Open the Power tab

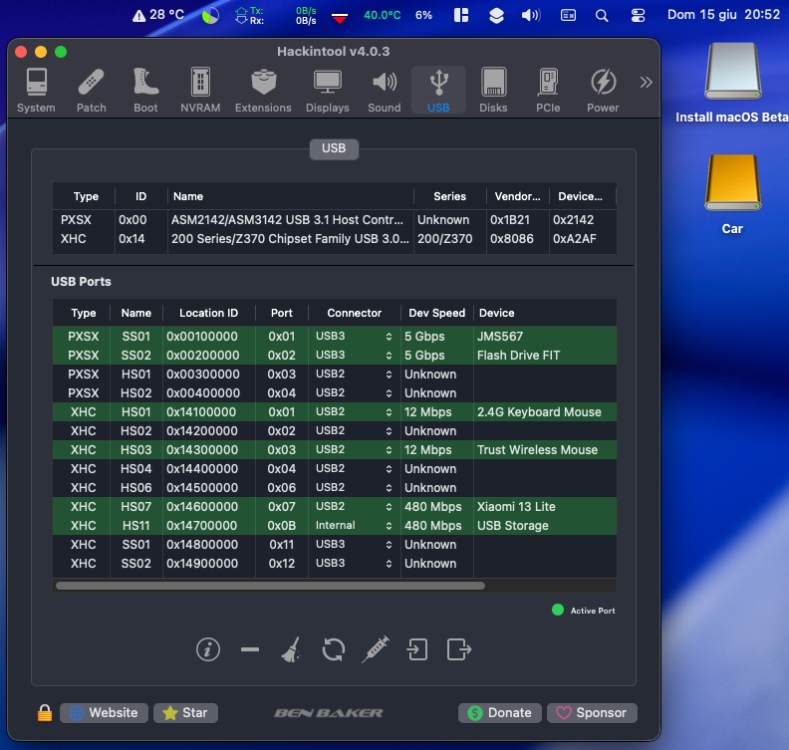[x=603, y=91]
